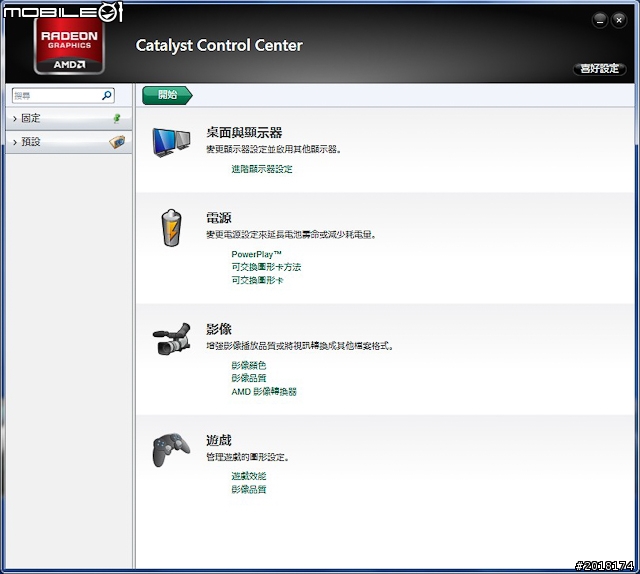Expand the 預設 section chevron
This screenshot has height=574, width=640.
coord(15,142)
